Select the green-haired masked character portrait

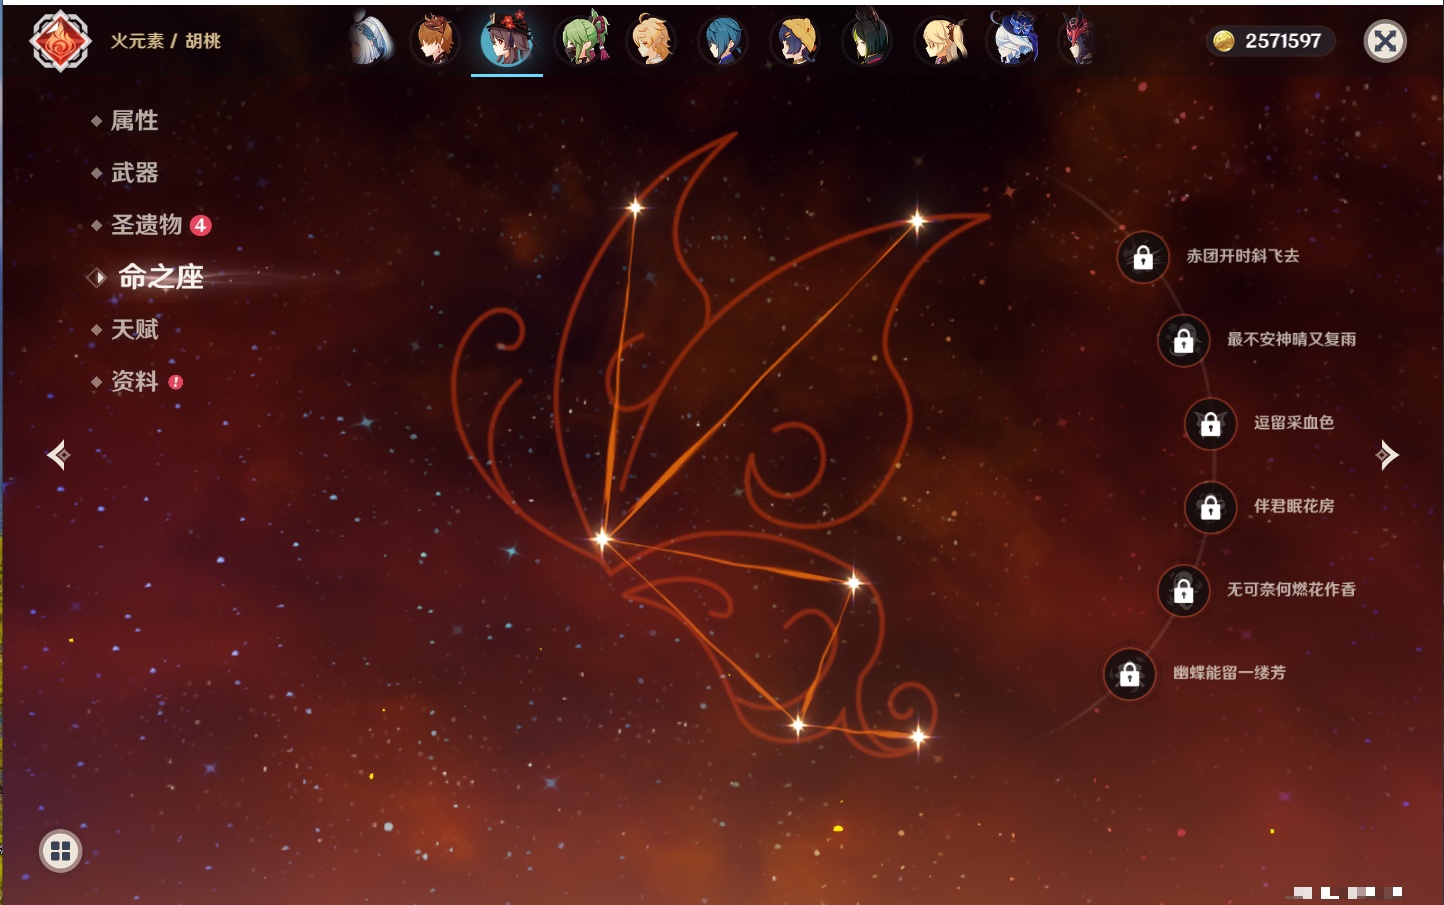pyautogui.click(x=583, y=40)
